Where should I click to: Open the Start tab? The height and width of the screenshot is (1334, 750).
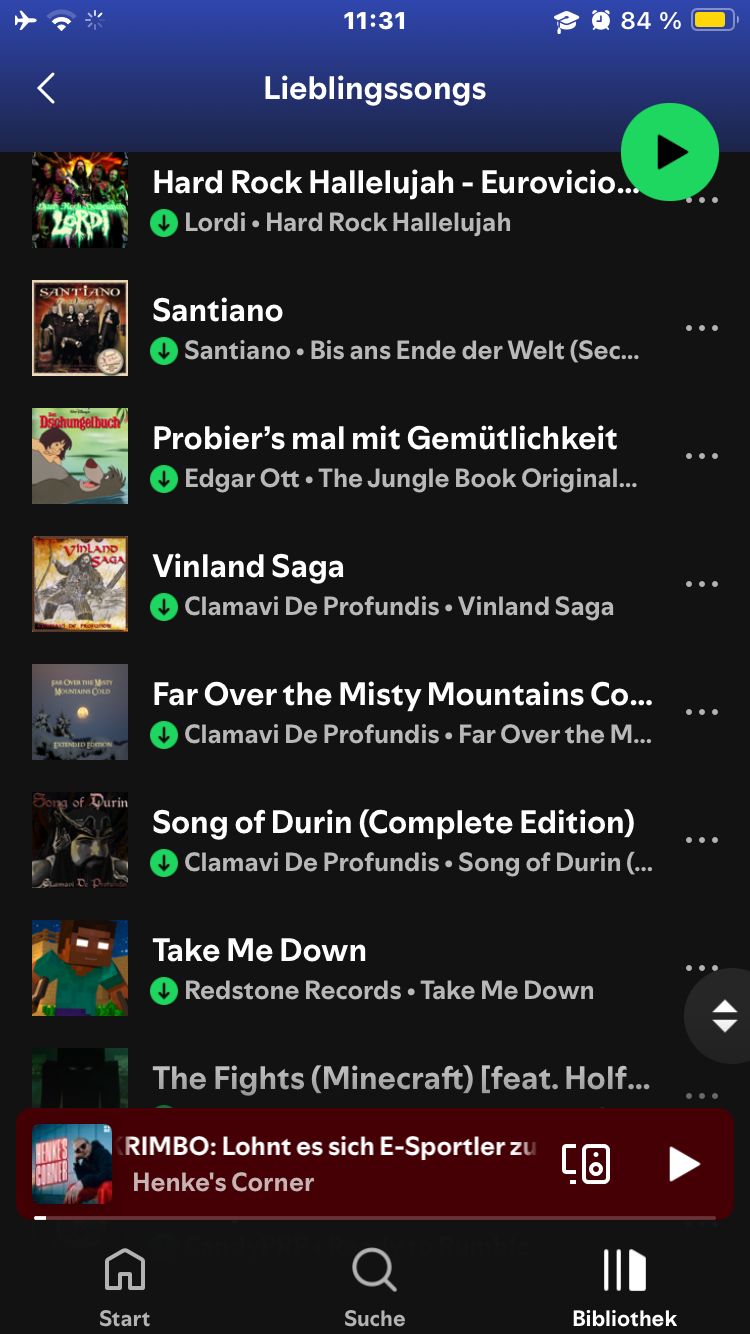[x=124, y=1288]
